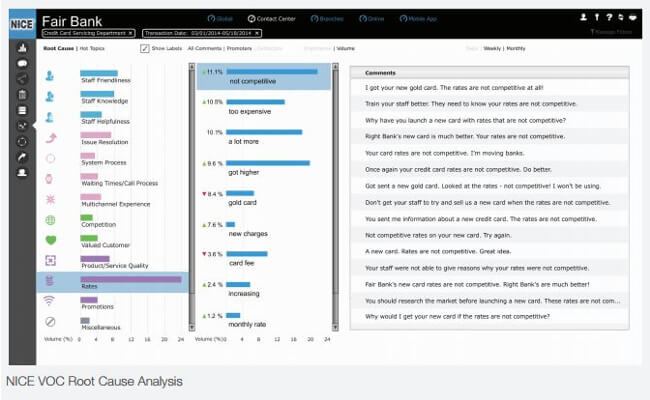
Task: Click the Miscellaneous crossed-circle icon
Action: (50, 321)
